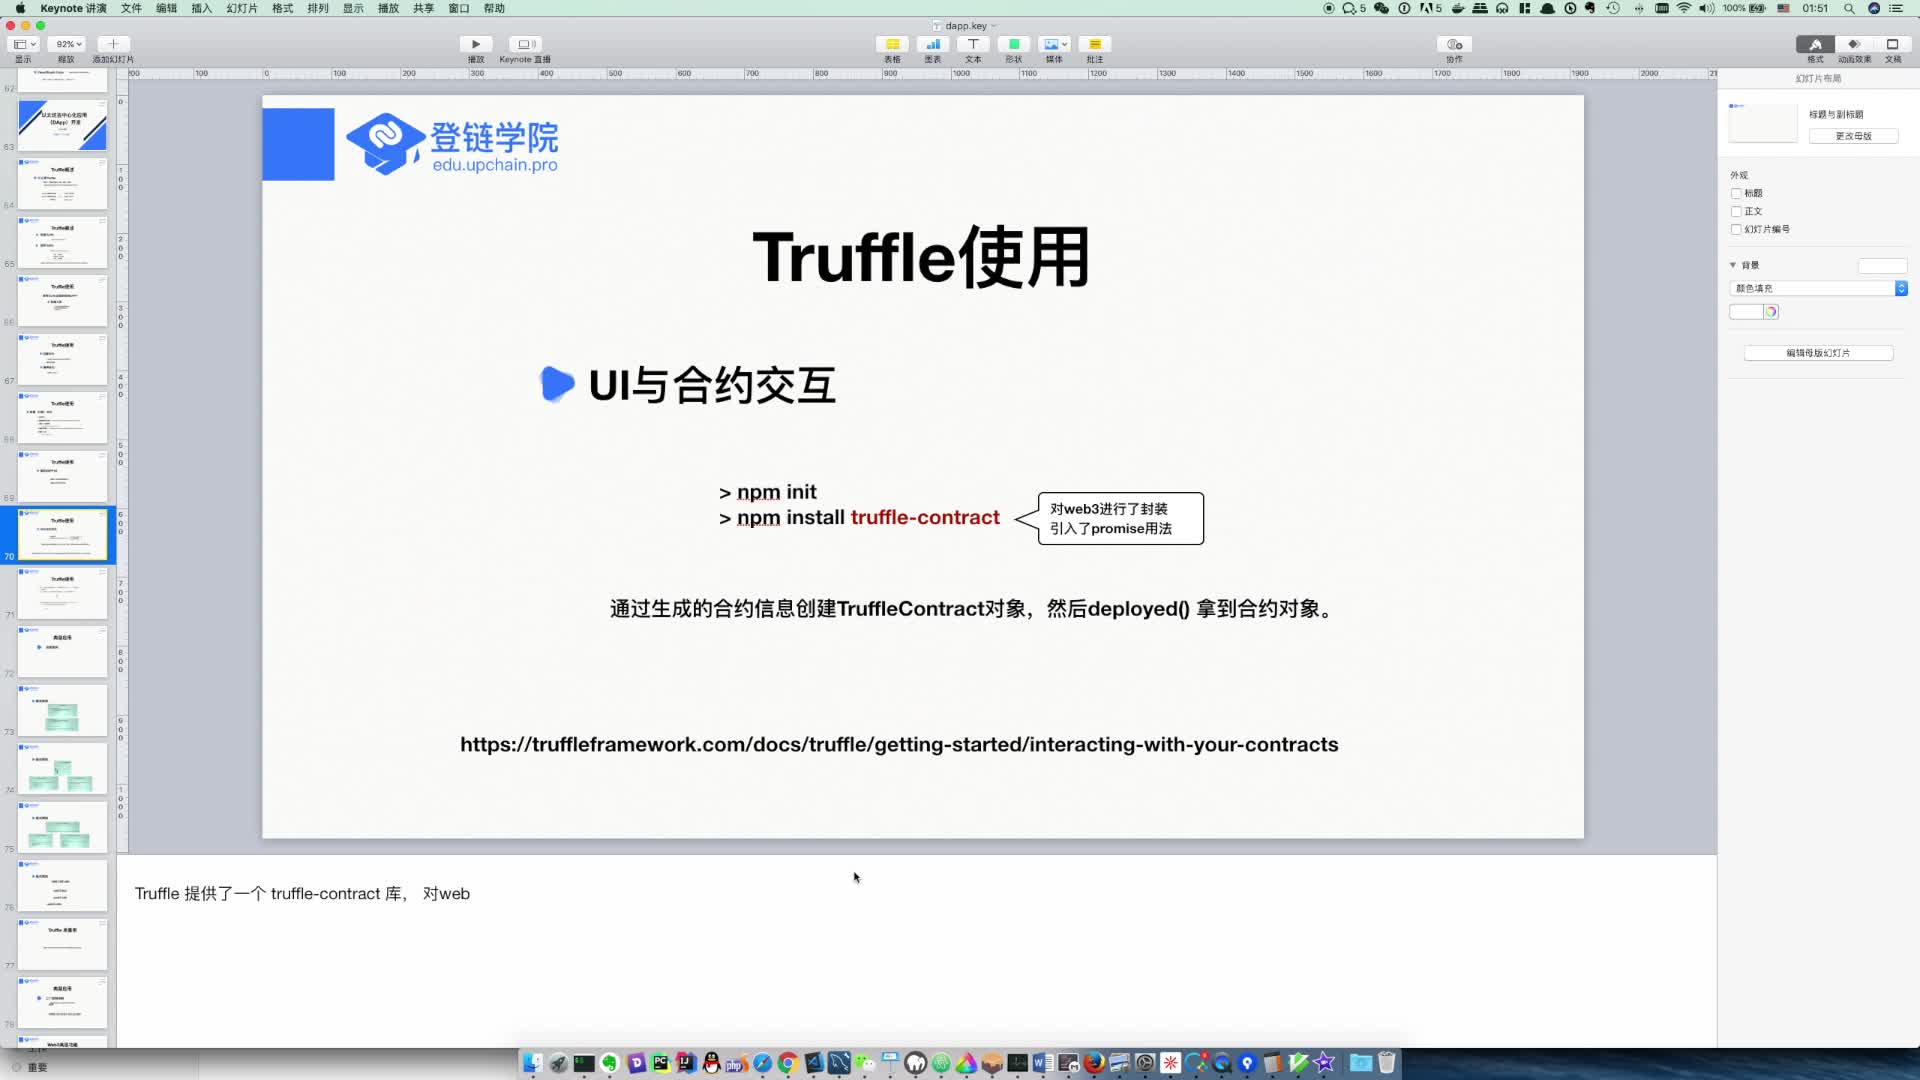Open Evernote in the Dock

pyautogui.click(x=610, y=1063)
